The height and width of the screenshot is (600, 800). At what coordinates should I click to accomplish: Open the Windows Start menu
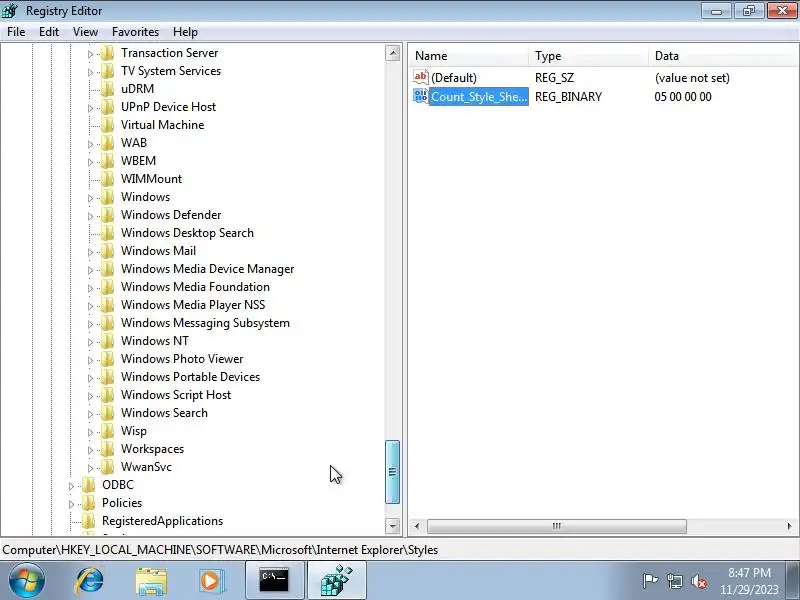[26, 581]
